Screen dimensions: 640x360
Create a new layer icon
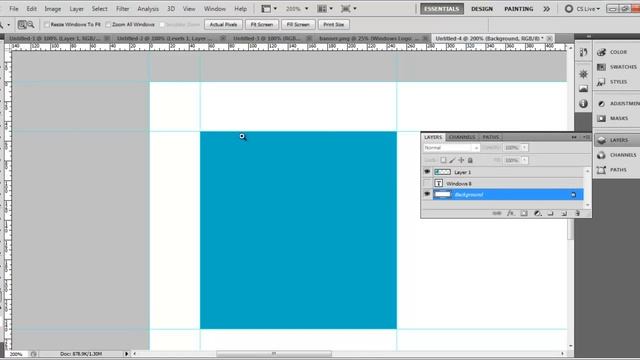click(564, 213)
